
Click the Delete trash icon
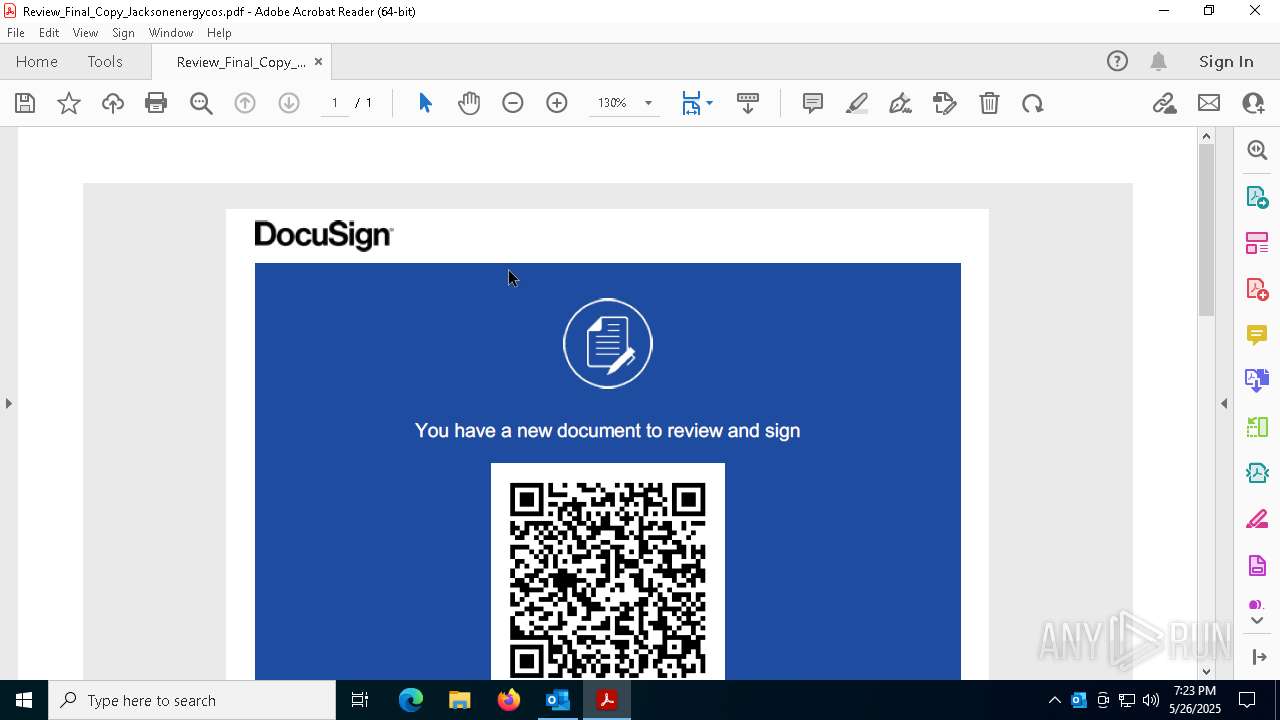tap(989, 103)
